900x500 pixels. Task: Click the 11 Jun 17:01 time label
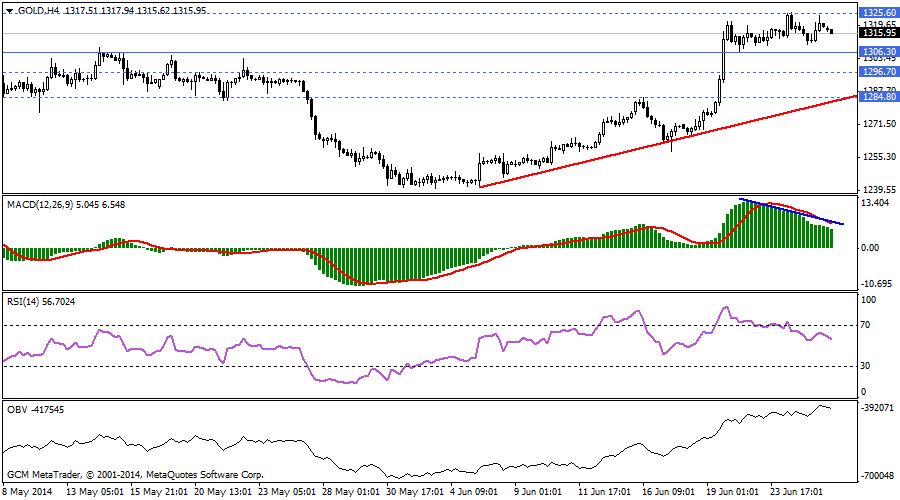605,492
